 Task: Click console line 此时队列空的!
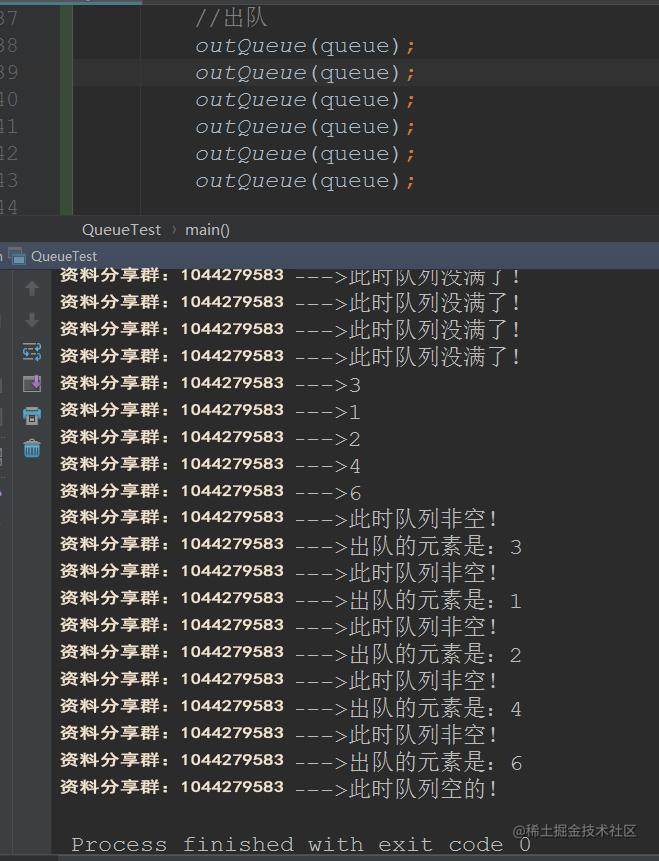[x=279, y=788]
